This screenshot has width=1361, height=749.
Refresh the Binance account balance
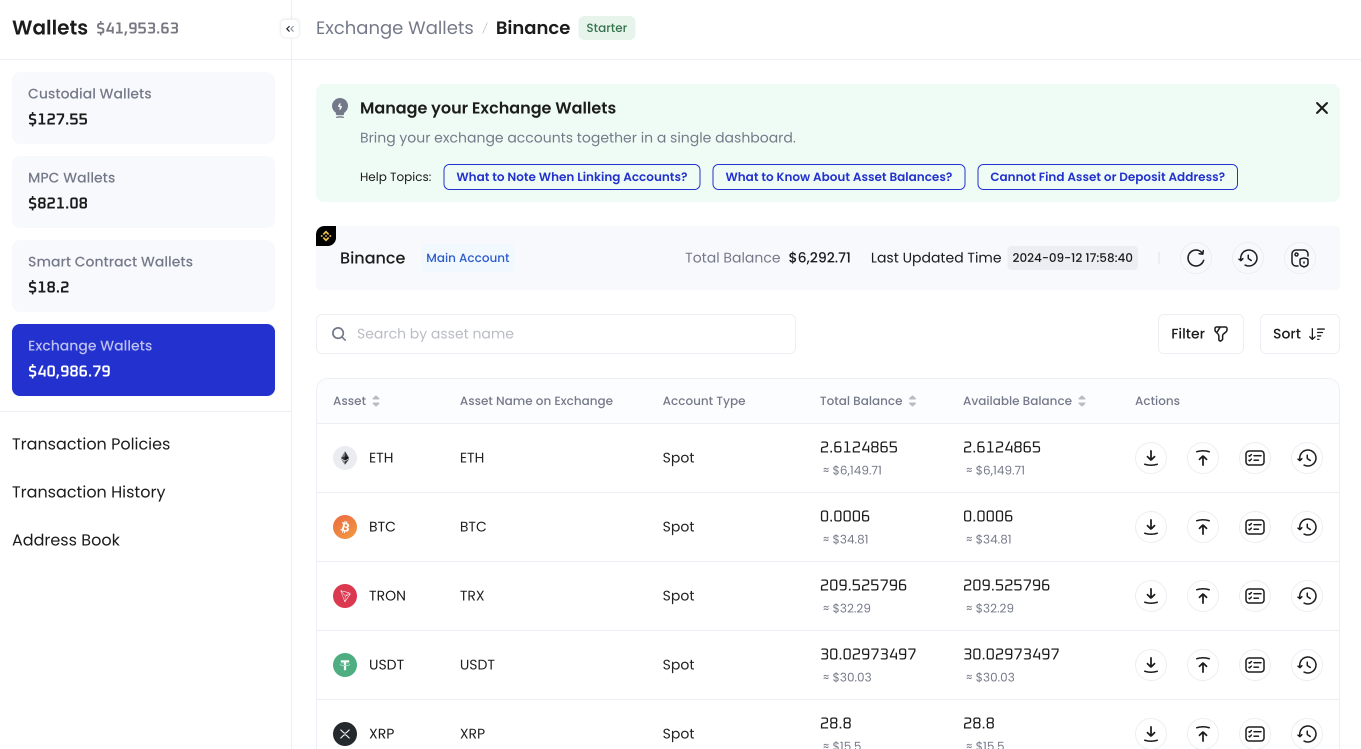[1196, 257]
